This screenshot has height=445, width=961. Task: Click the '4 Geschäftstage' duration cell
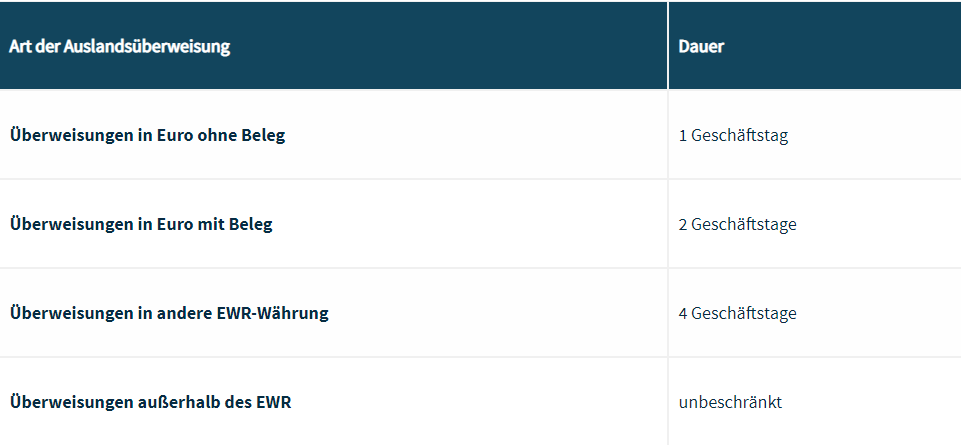click(x=737, y=313)
